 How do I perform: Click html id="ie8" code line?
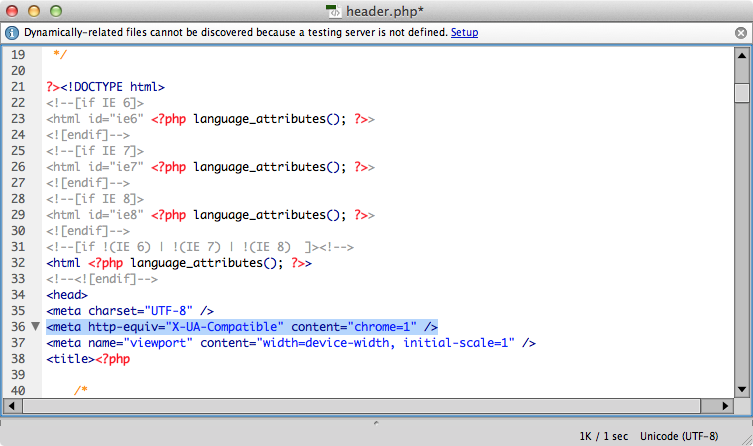point(210,215)
